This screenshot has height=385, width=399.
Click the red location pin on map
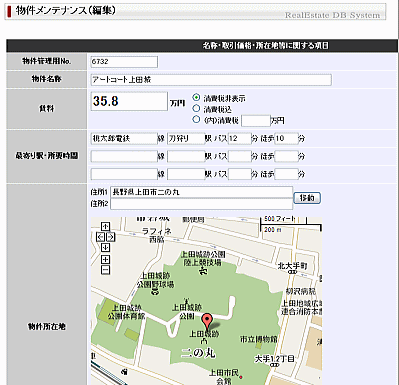(207, 321)
